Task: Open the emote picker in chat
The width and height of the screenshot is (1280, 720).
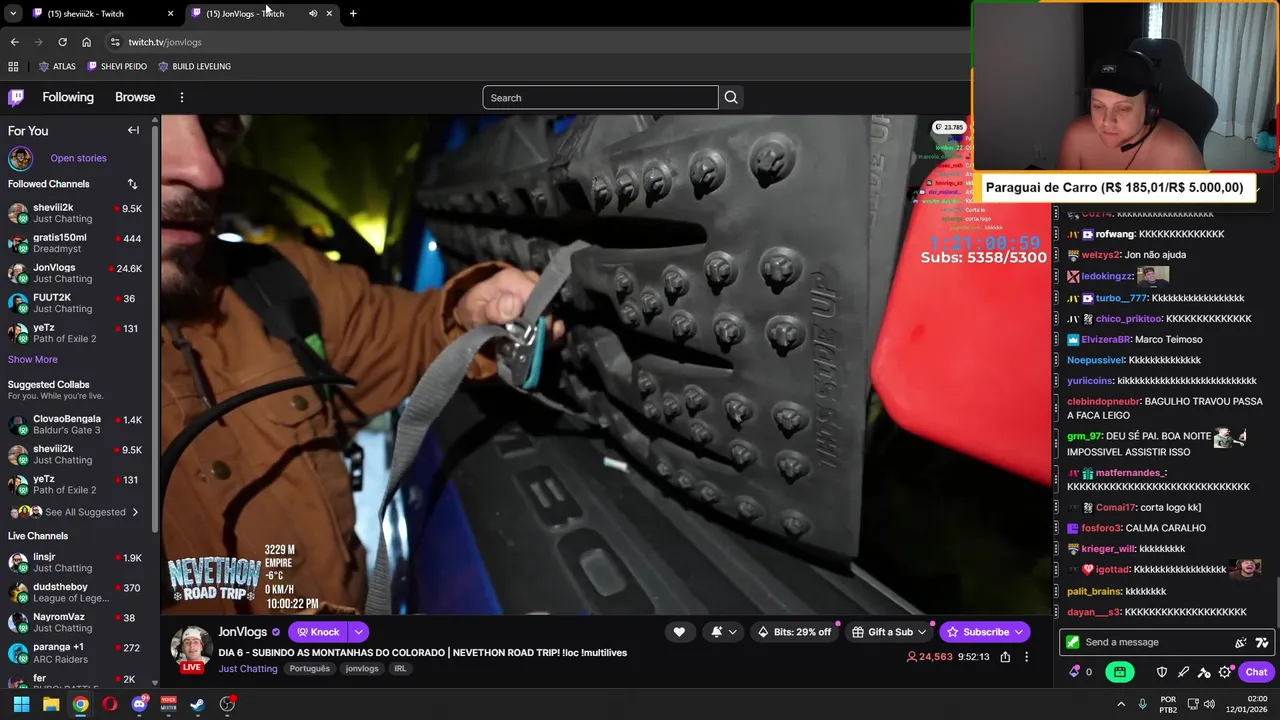Action: pyautogui.click(x=1241, y=642)
